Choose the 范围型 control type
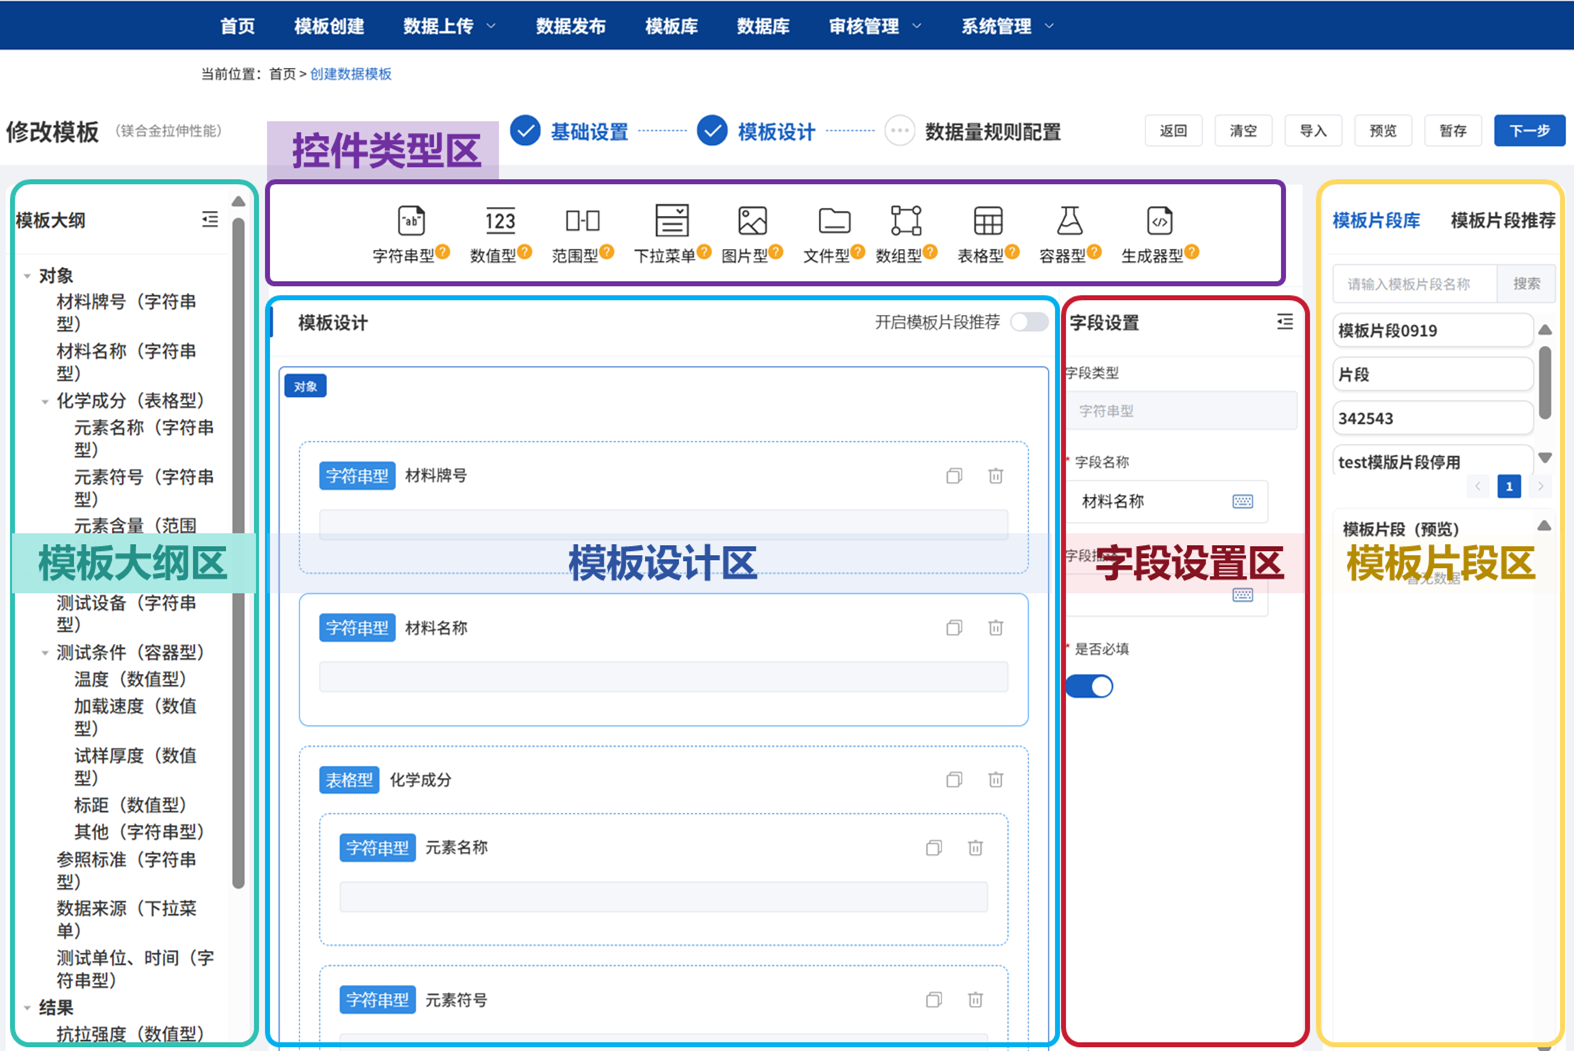Screen dimensions: 1574x1051 tap(582, 221)
